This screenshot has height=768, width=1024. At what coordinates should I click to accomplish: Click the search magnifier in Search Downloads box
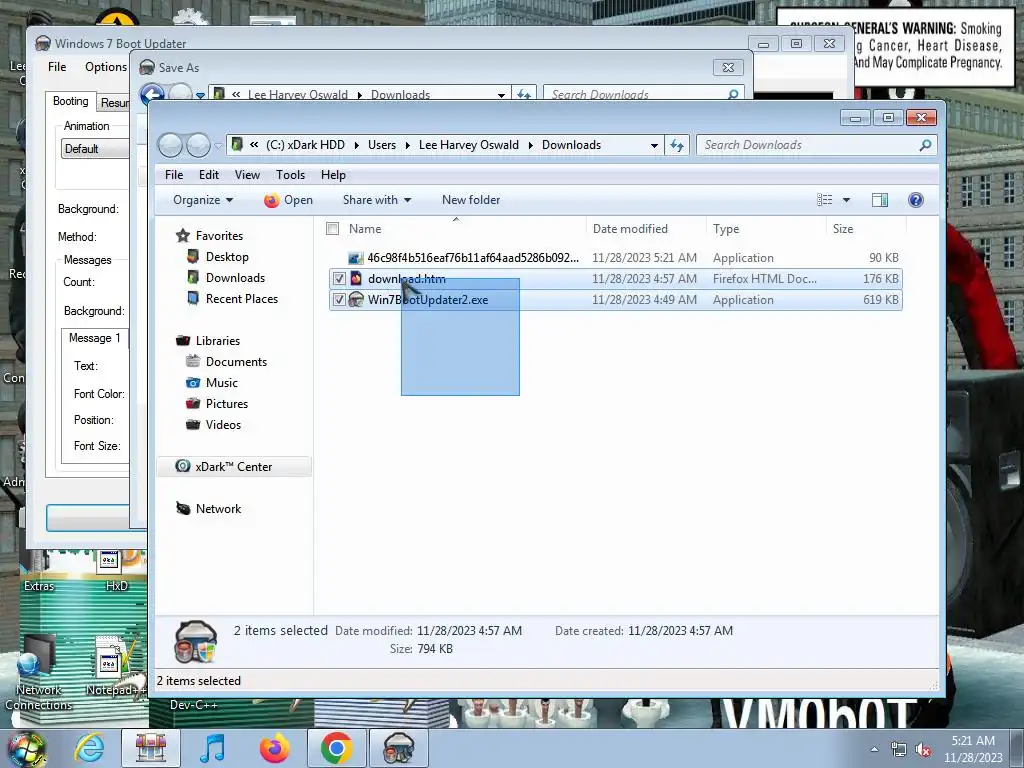925,145
